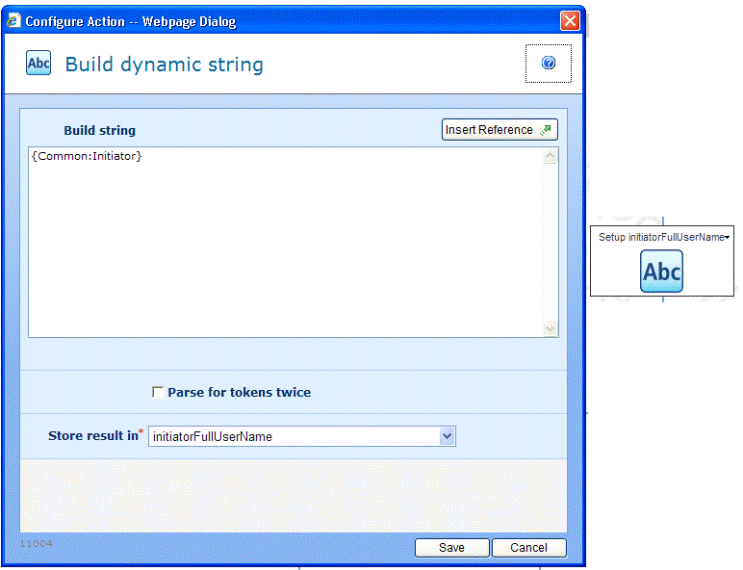The width and height of the screenshot is (743, 570).
Task: Click the {Common:Initiator} token text
Action: pos(87,156)
